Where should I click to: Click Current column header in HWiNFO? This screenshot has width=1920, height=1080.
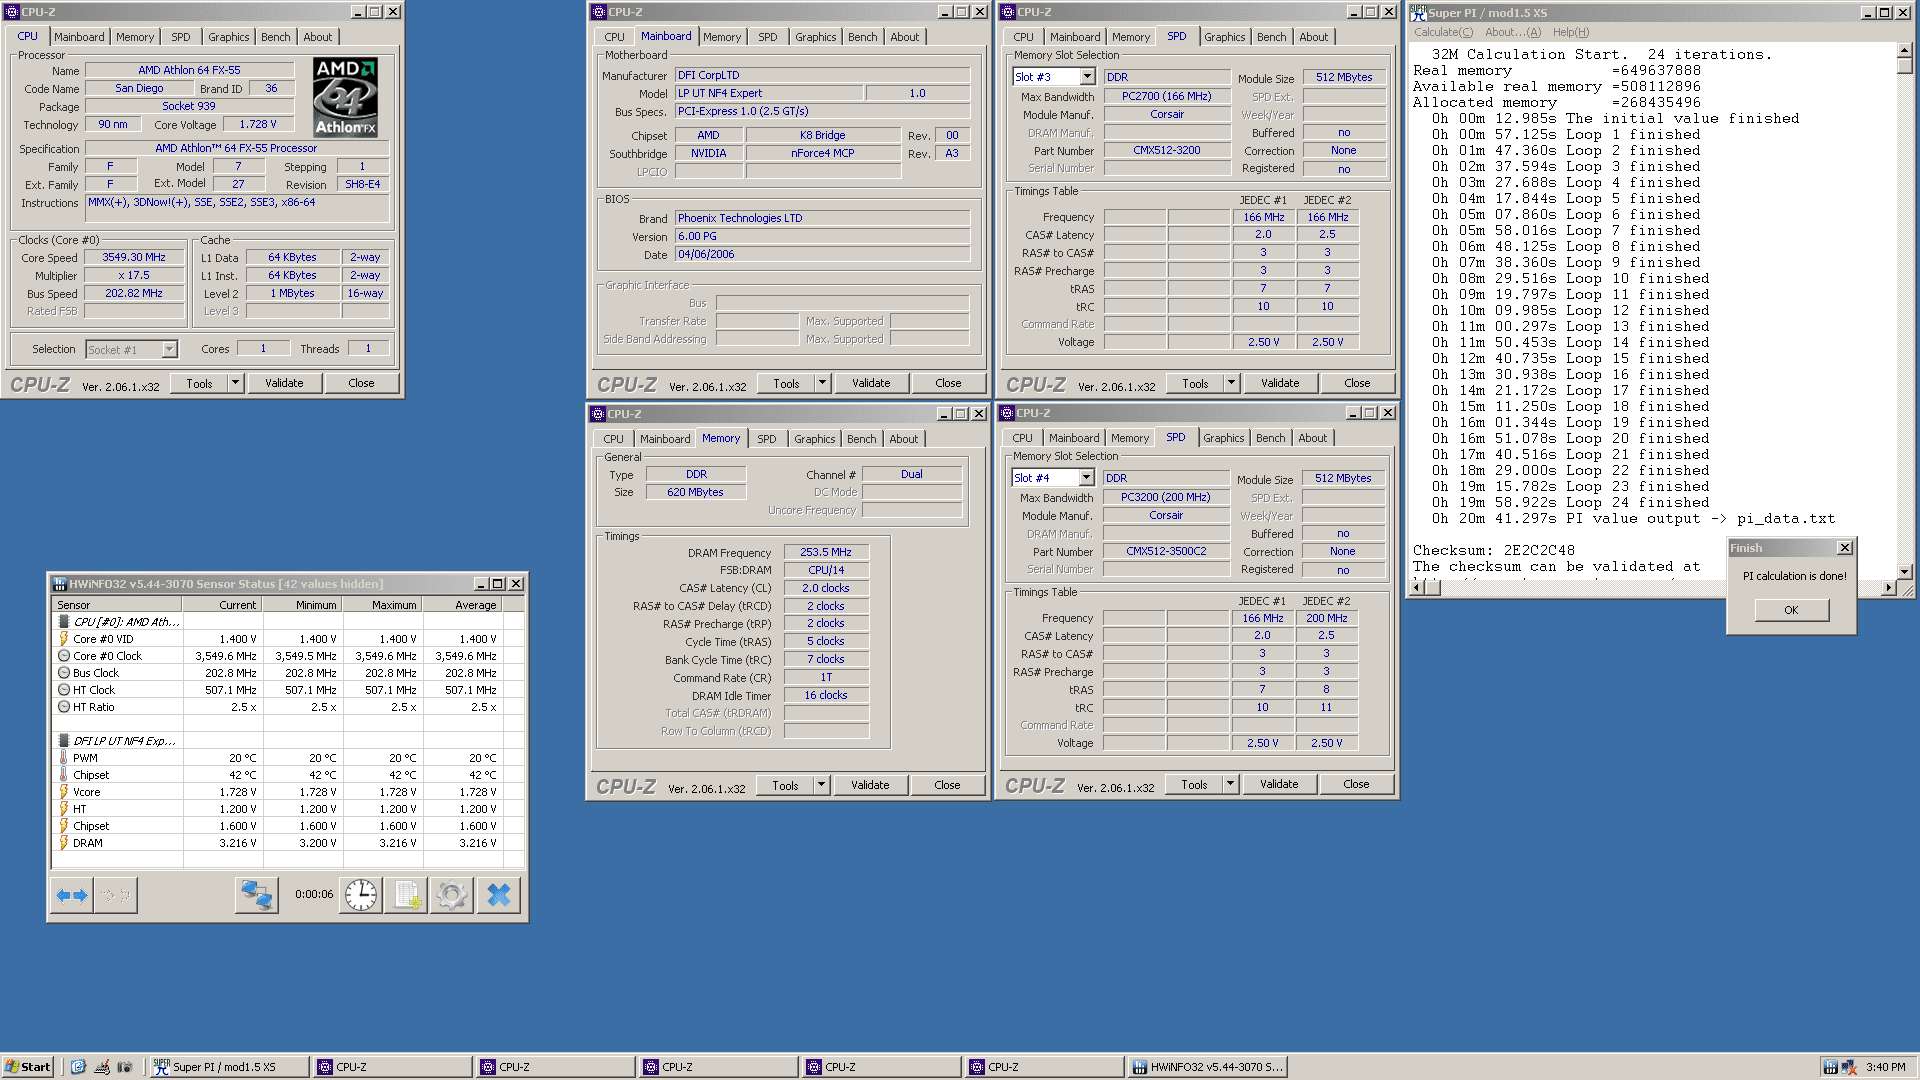(221, 605)
